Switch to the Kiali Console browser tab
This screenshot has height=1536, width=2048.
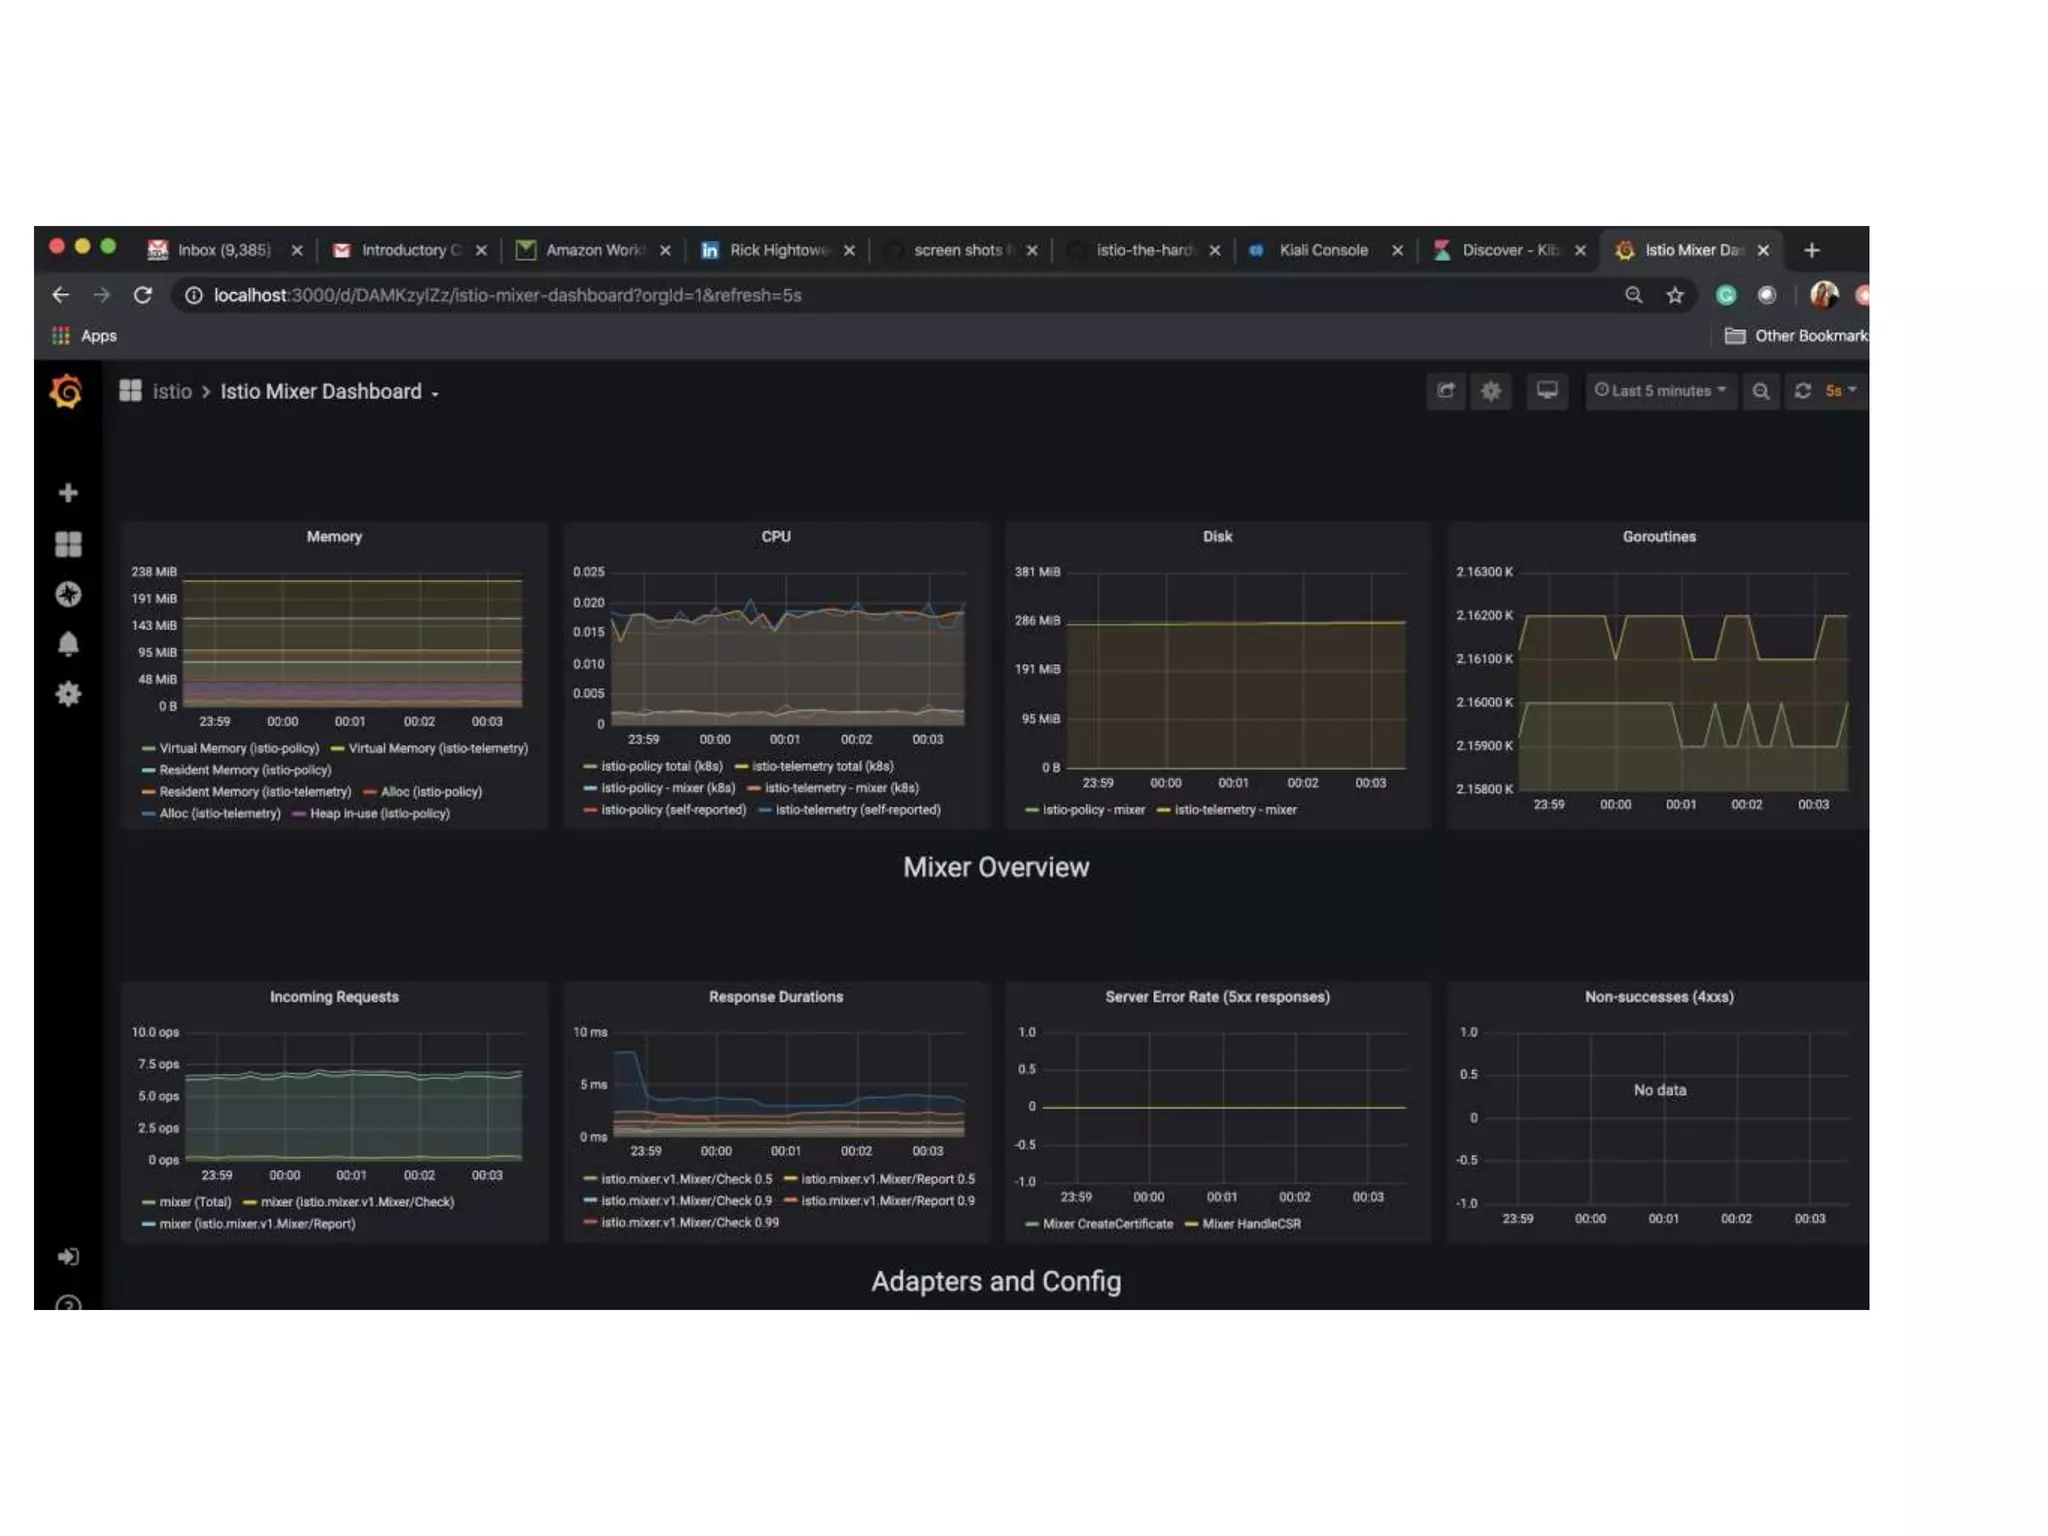tap(1322, 250)
